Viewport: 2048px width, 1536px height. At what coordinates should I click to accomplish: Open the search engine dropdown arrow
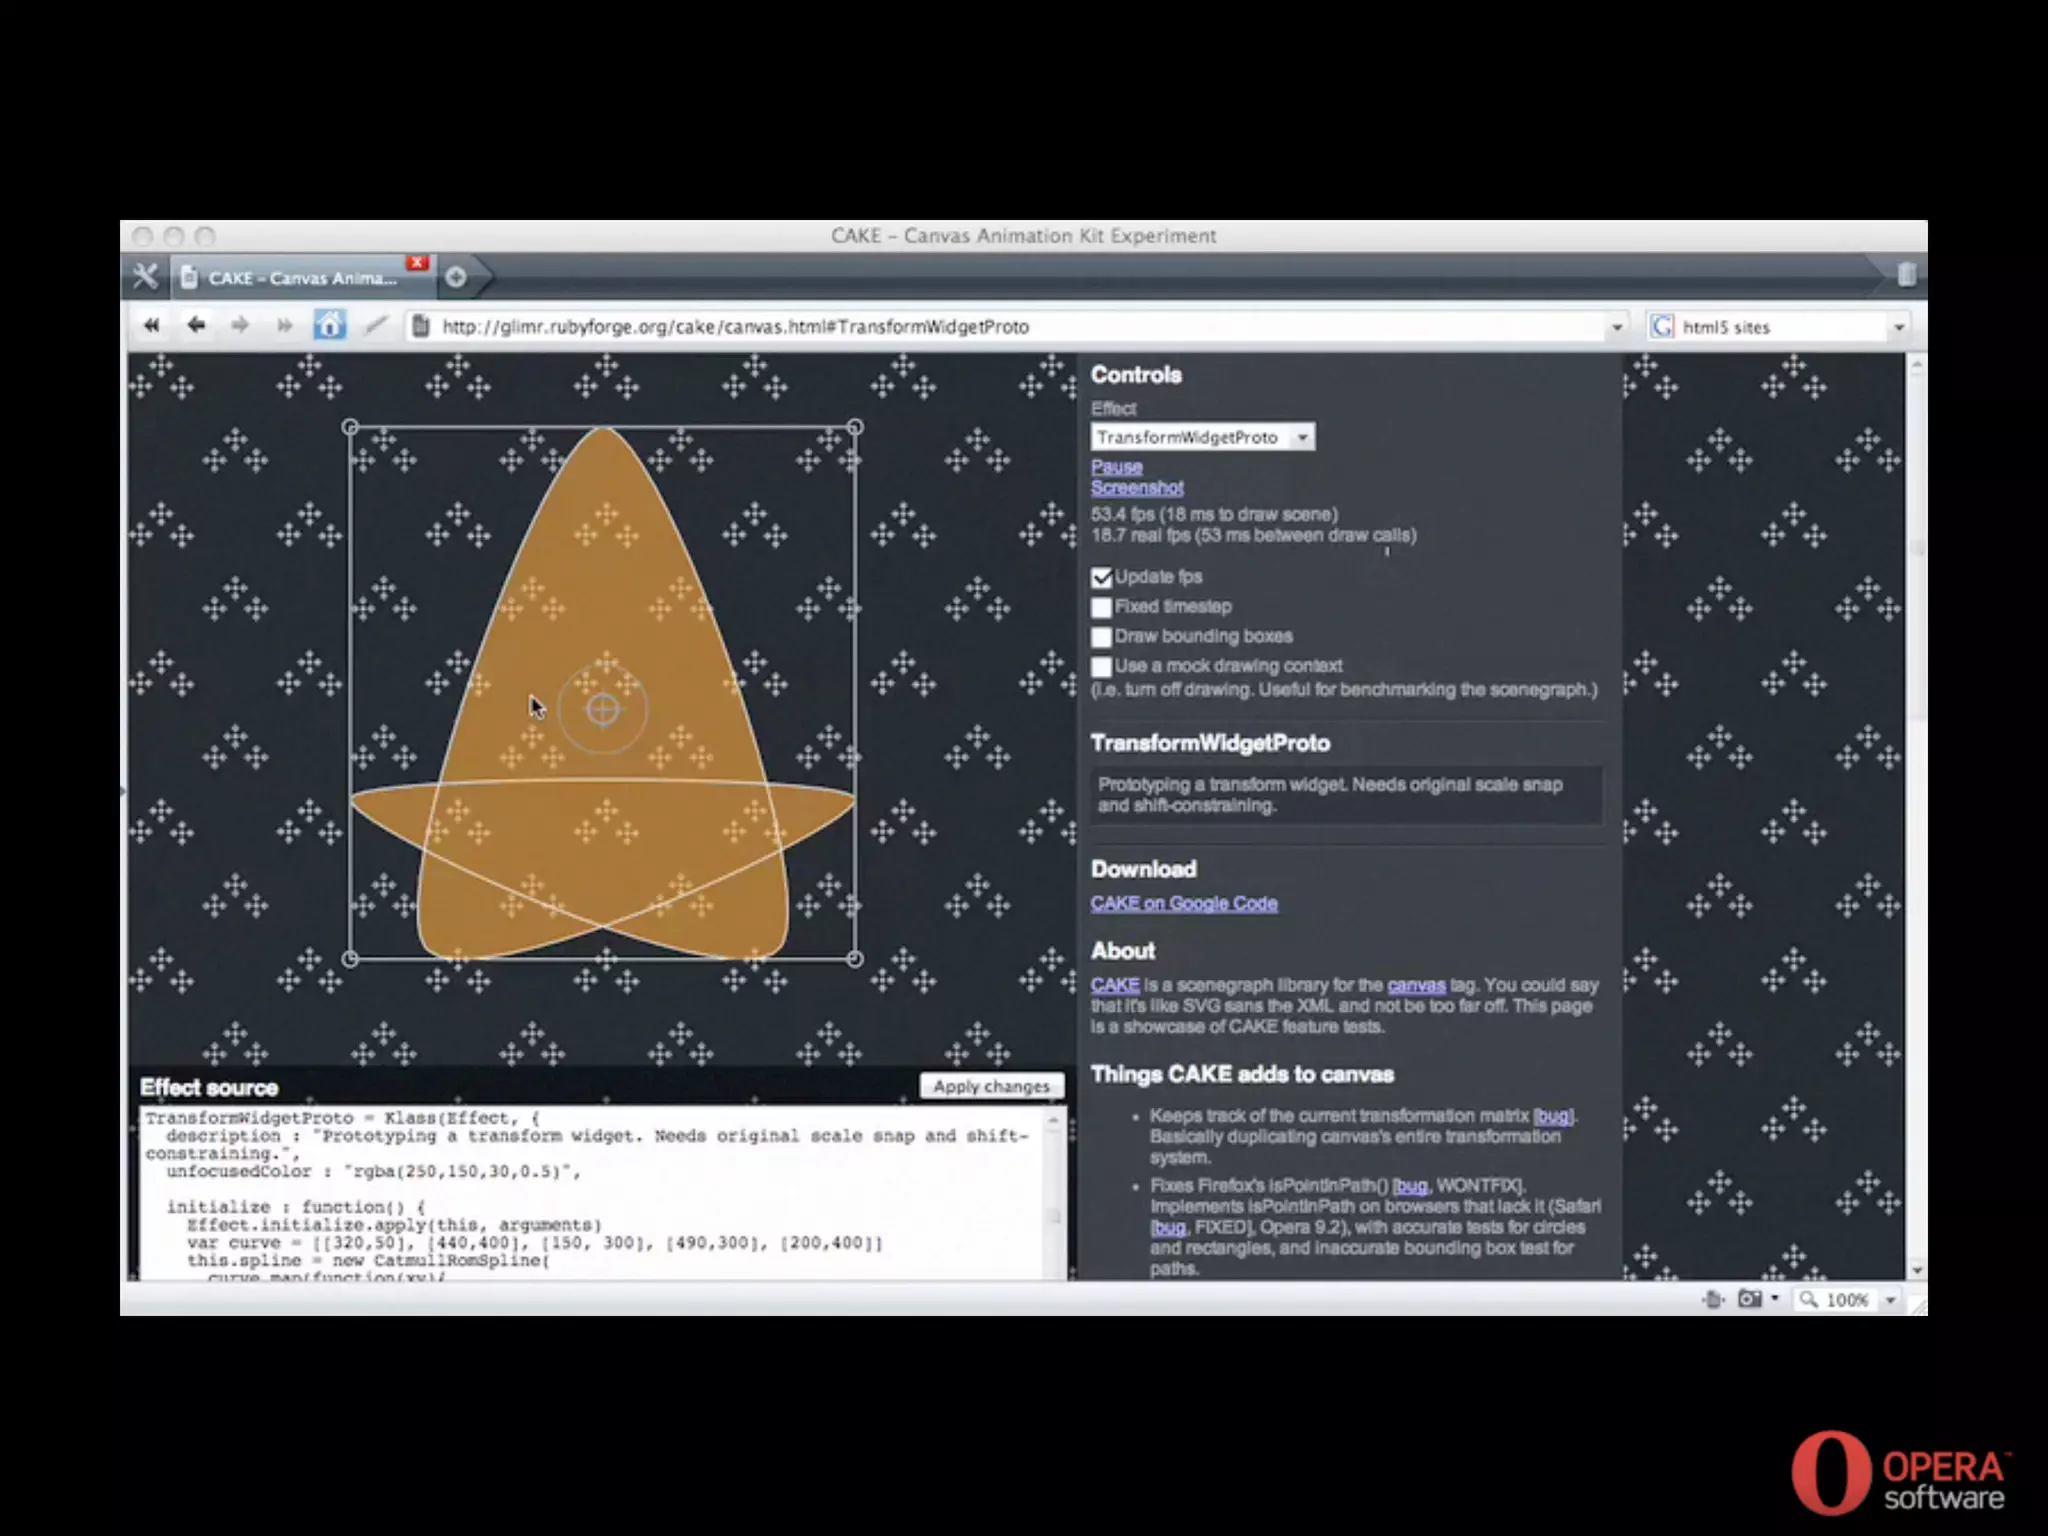coord(1898,327)
